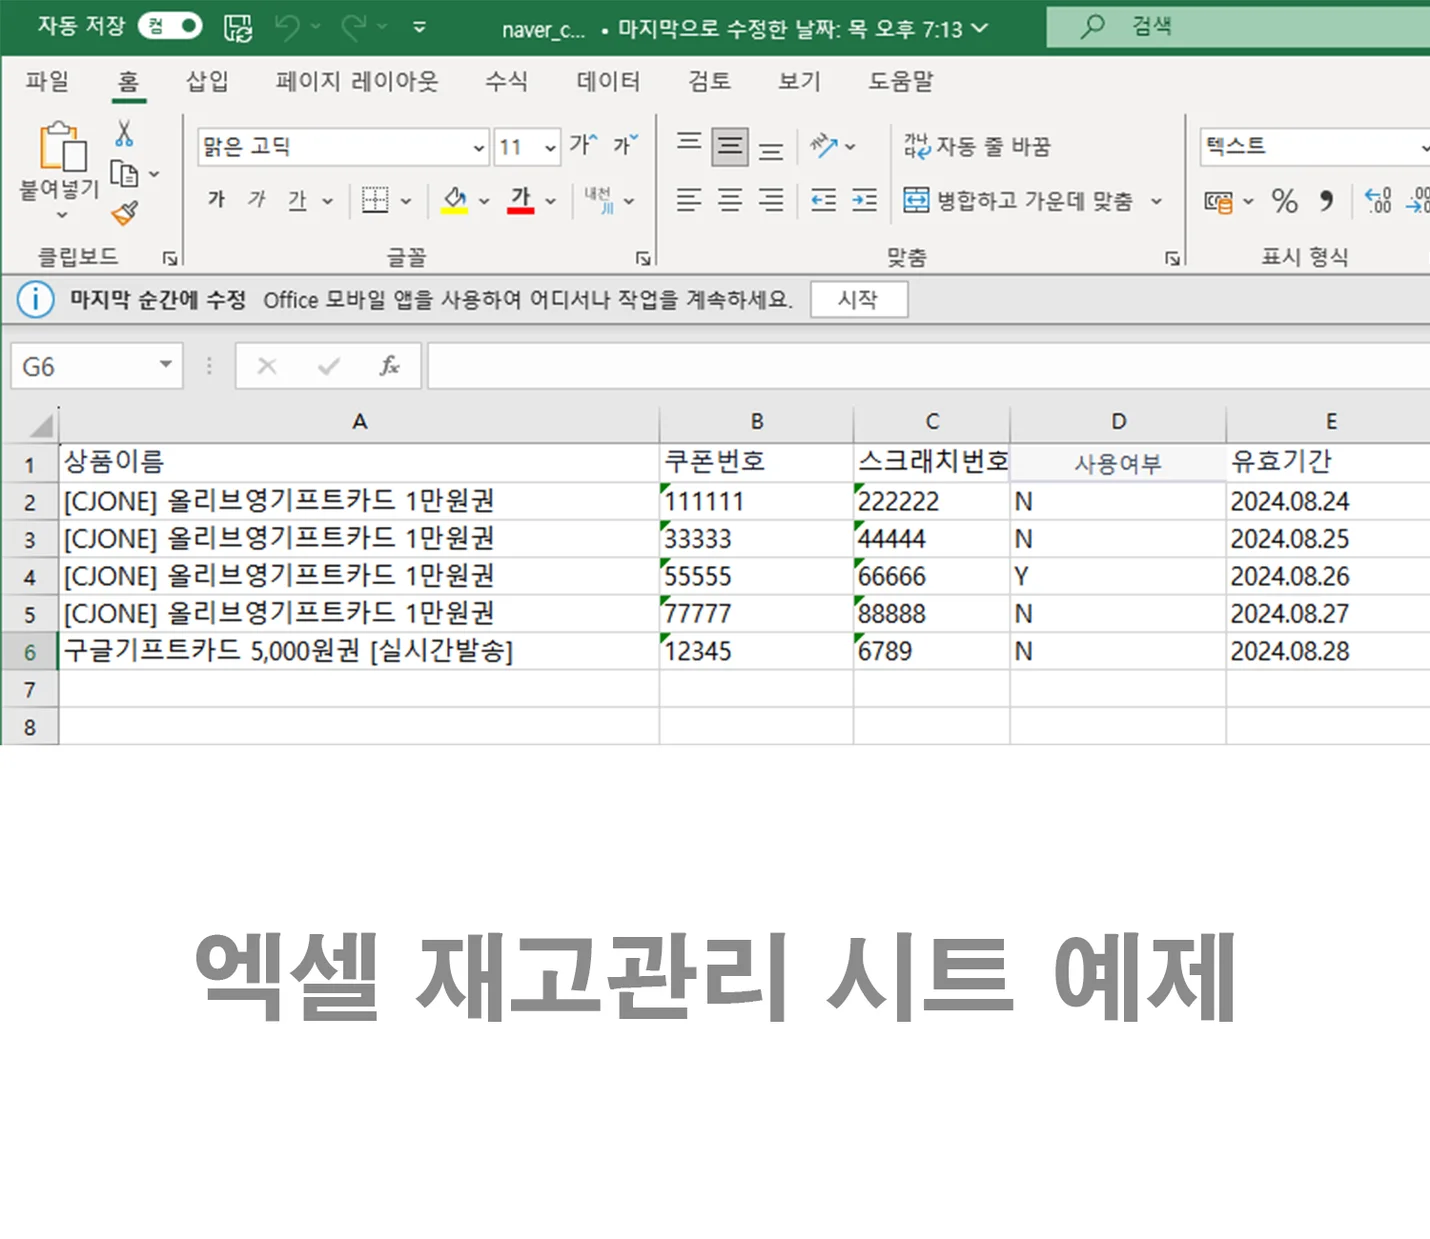Viewport: 1430px width, 1239px height.
Task: Click the 시작 button in message bar
Action: (x=858, y=299)
